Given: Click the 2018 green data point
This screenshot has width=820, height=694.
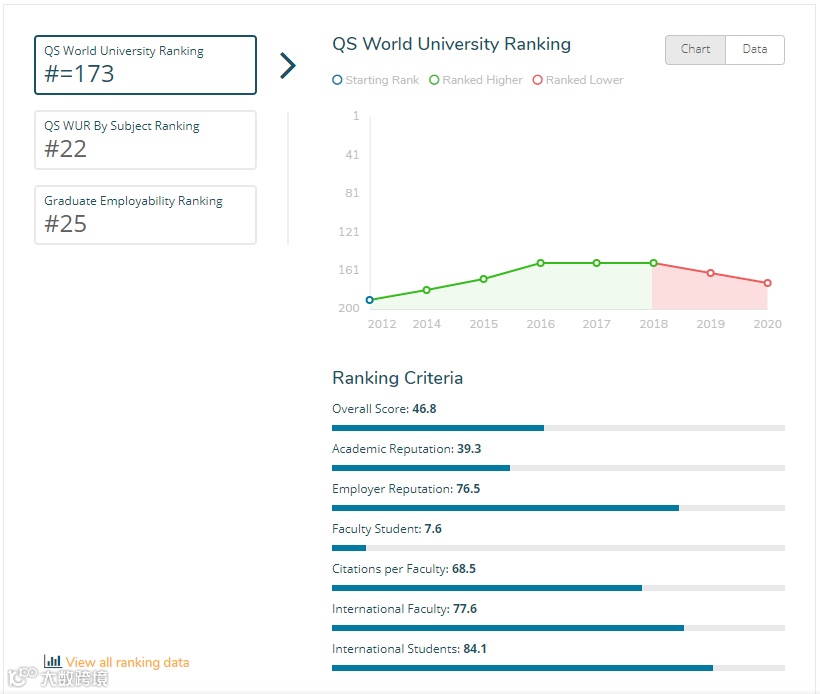Looking at the screenshot, I should 654,263.
